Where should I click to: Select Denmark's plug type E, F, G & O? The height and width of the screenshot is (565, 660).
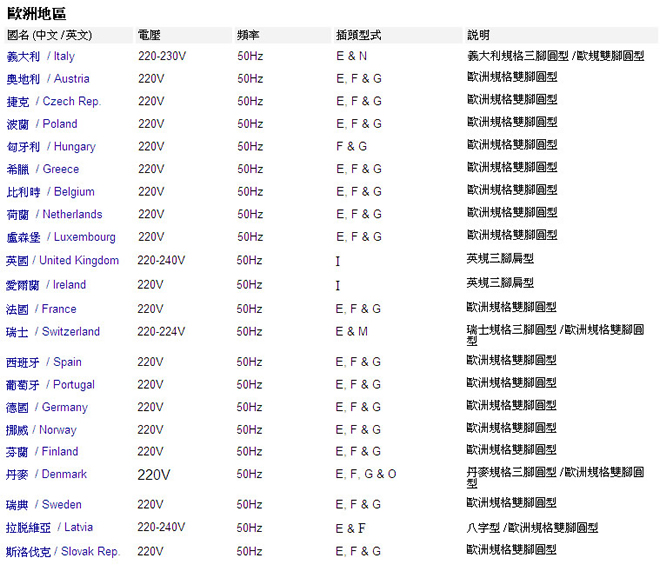pyautogui.click(x=366, y=474)
